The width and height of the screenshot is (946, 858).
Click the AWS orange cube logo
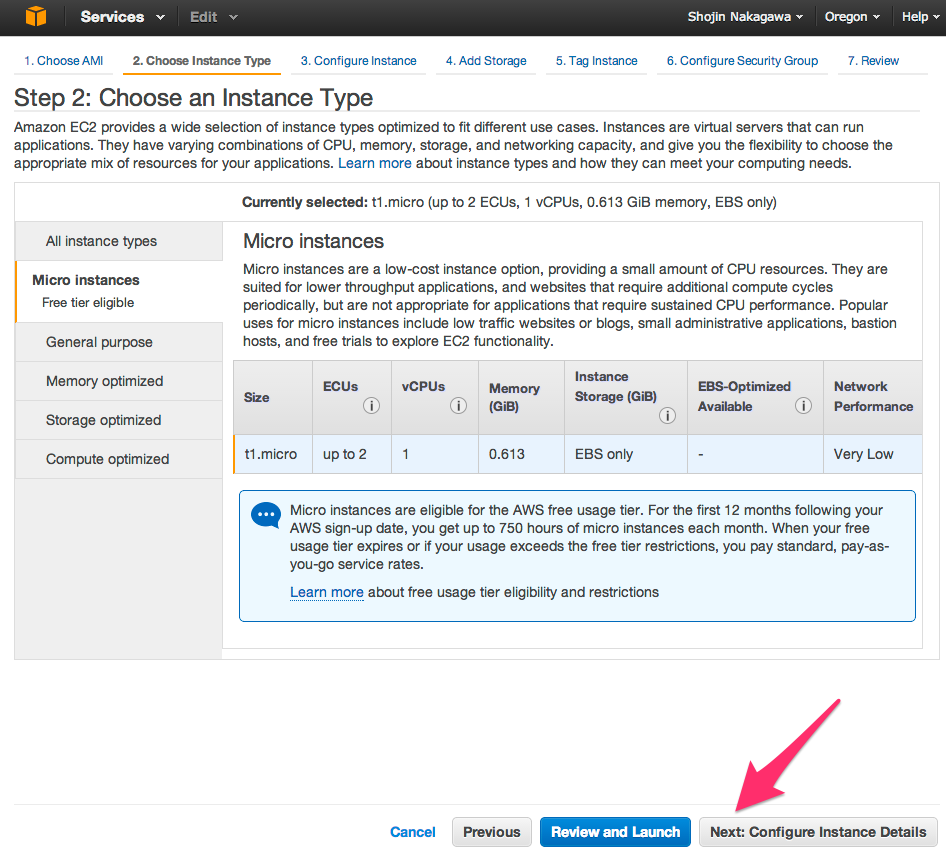[x=36, y=16]
